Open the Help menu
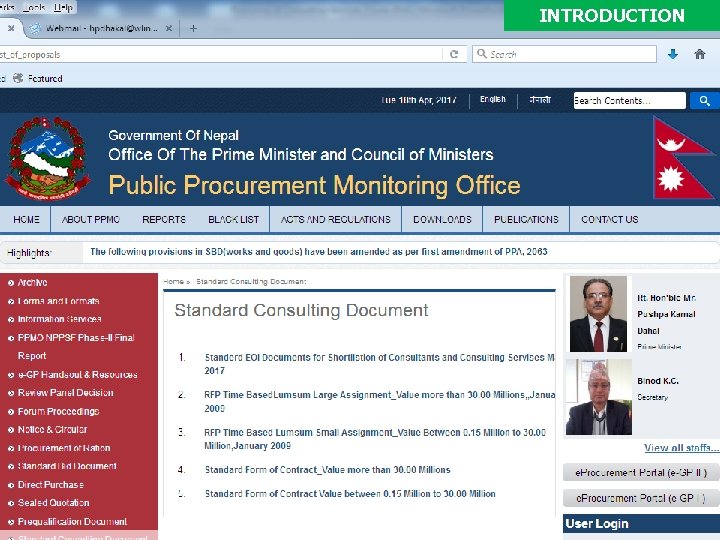 (63, 7)
